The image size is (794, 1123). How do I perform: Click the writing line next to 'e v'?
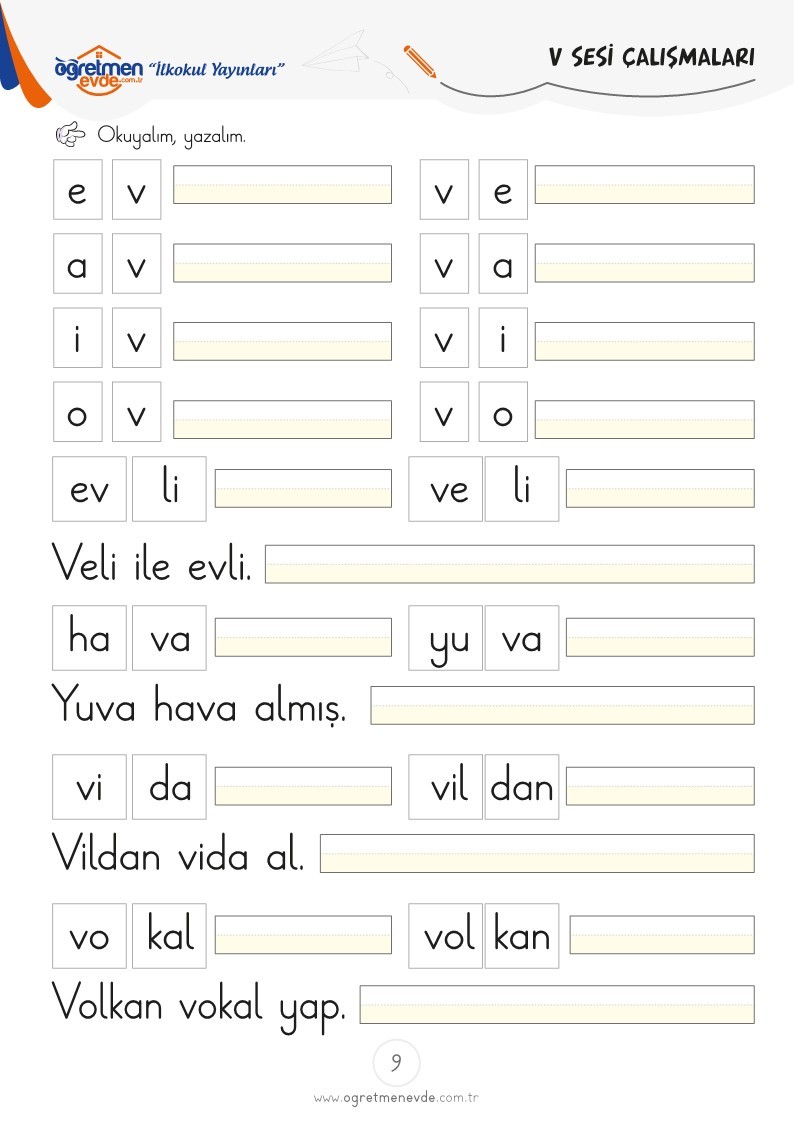(282, 185)
